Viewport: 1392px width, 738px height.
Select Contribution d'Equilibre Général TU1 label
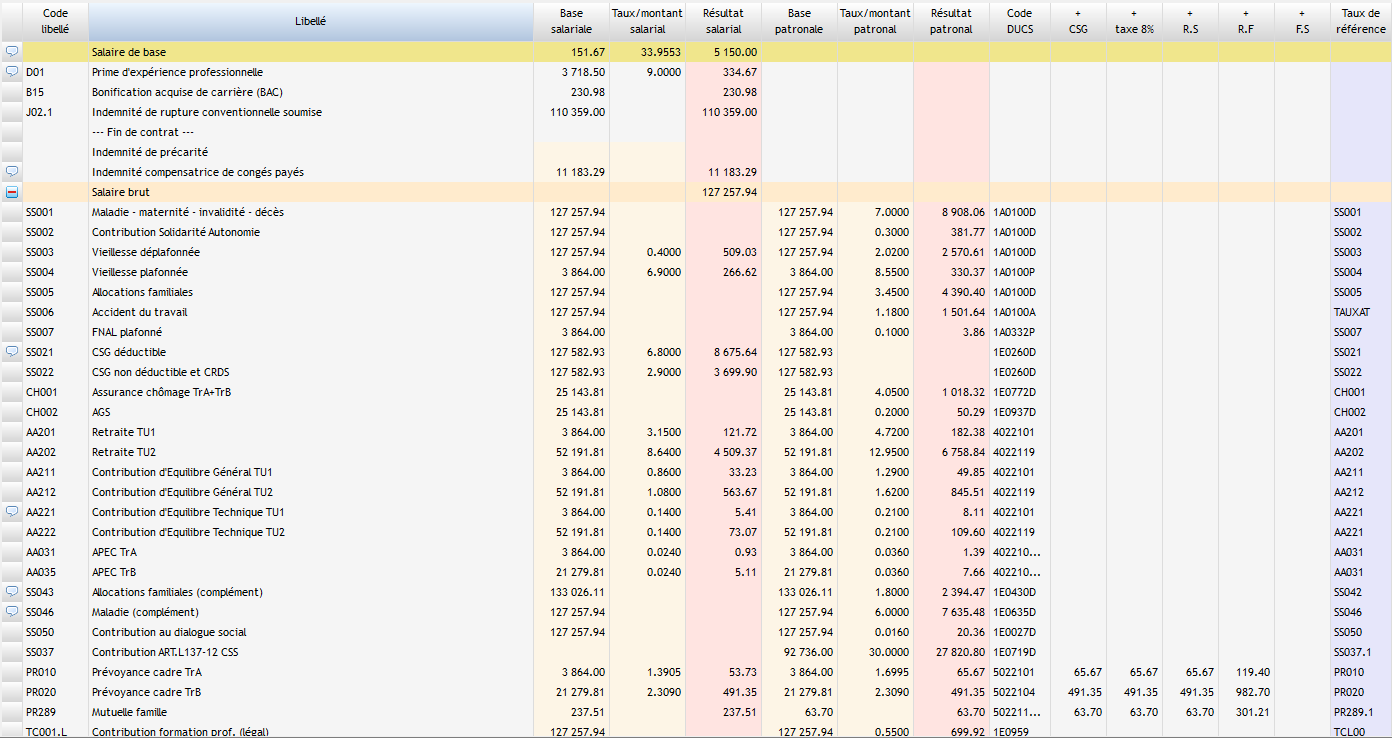click(182, 472)
